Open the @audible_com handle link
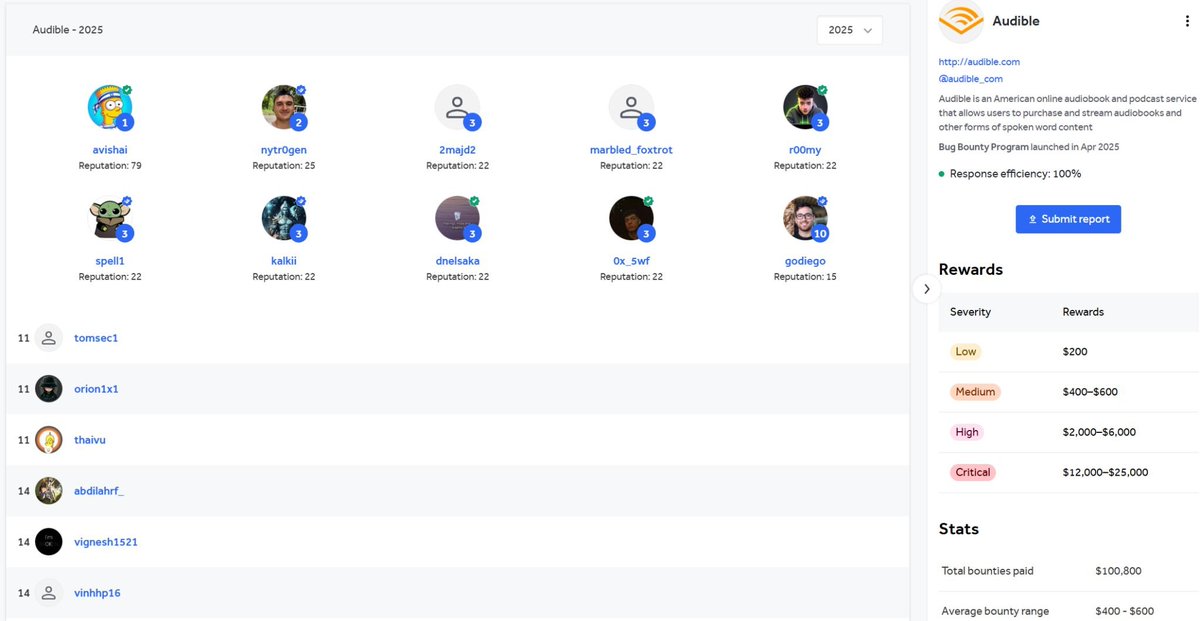Image resolution: width=1200 pixels, height=621 pixels. click(971, 79)
